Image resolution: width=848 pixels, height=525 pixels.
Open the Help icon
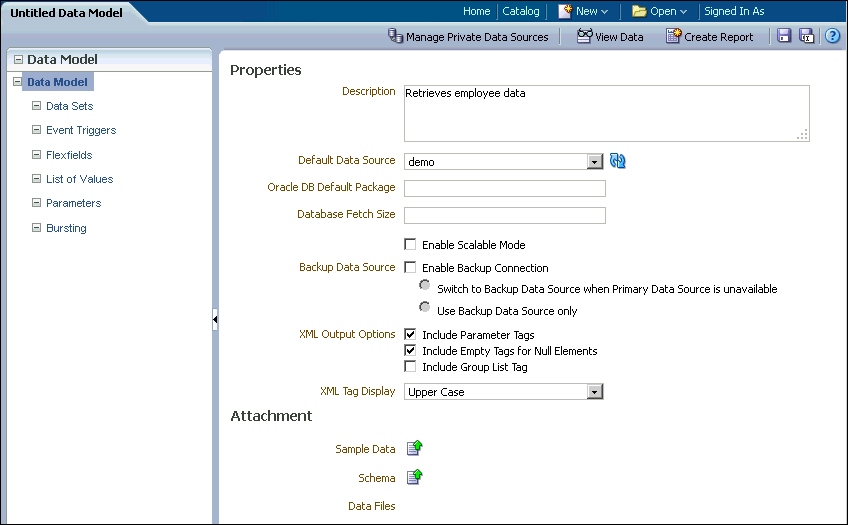[x=832, y=36]
